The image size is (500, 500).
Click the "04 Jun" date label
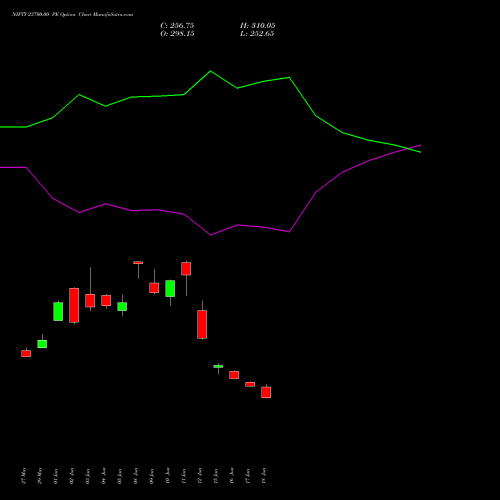click(104, 476)
